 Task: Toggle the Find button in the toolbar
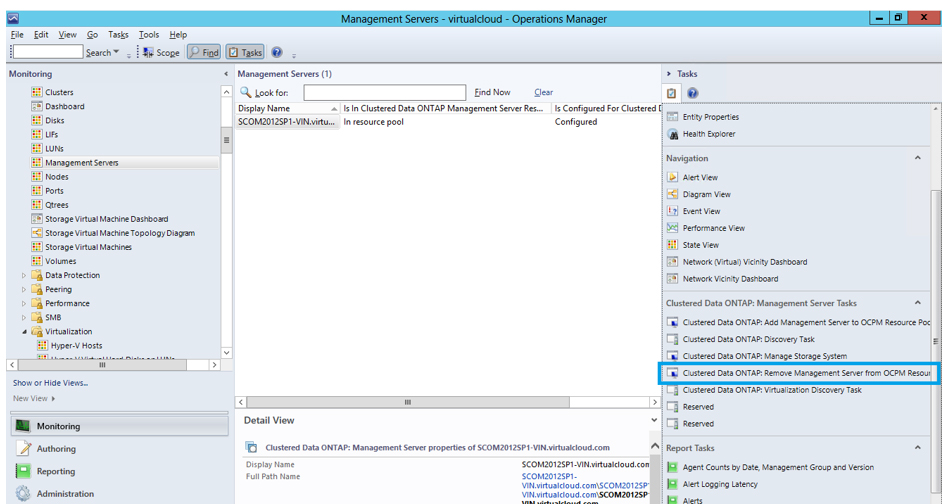pos(204,53)
